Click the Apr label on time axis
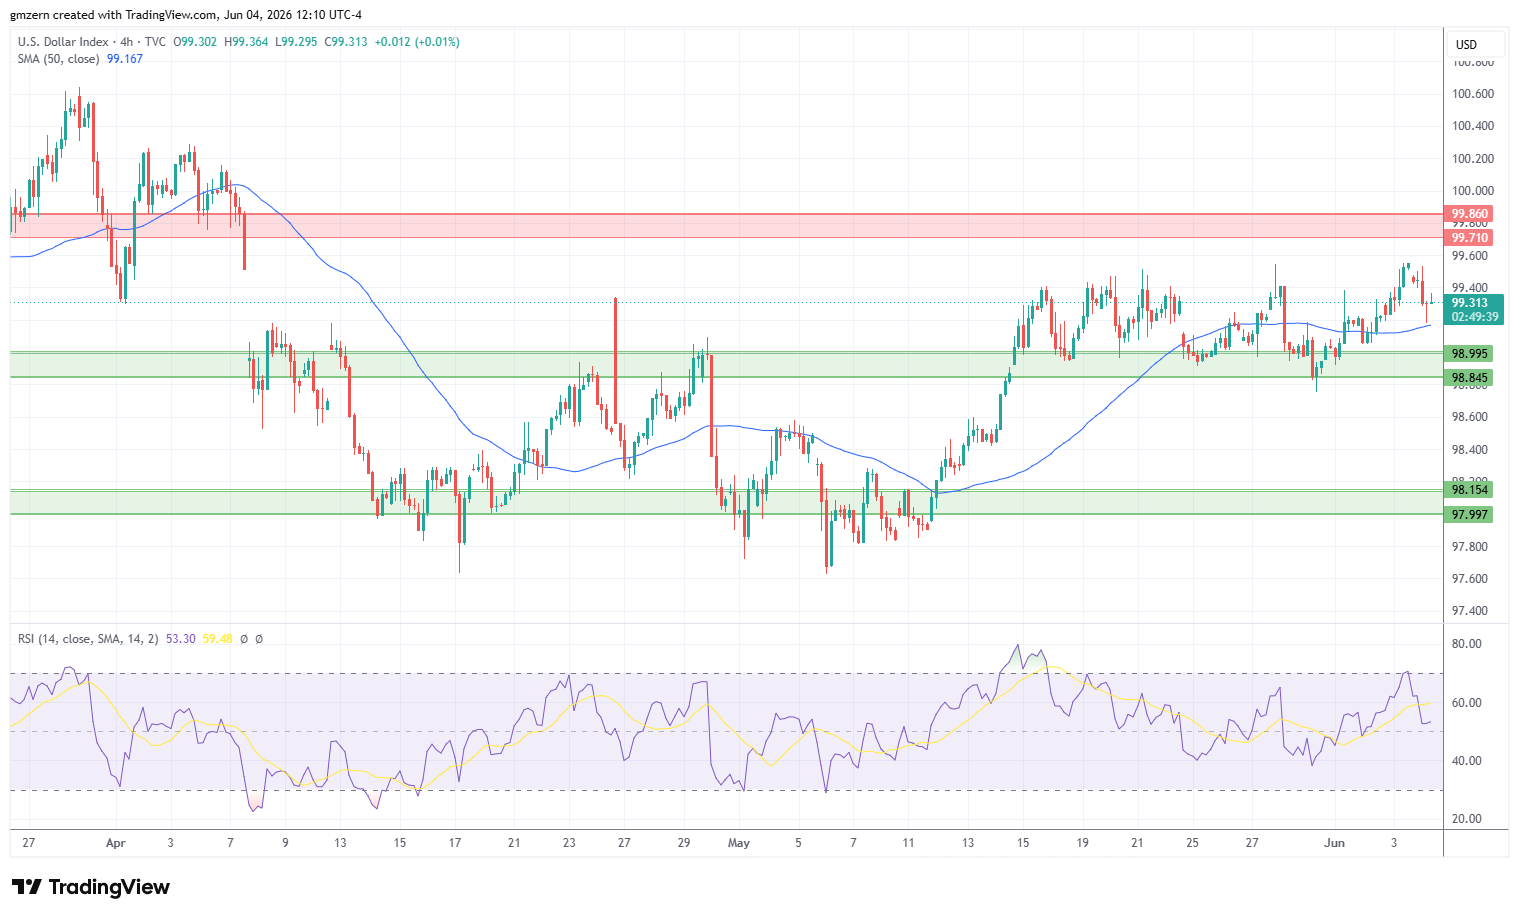Image resolution: width=1519 pixels, height=917 pixels. (x=116, y=843)
